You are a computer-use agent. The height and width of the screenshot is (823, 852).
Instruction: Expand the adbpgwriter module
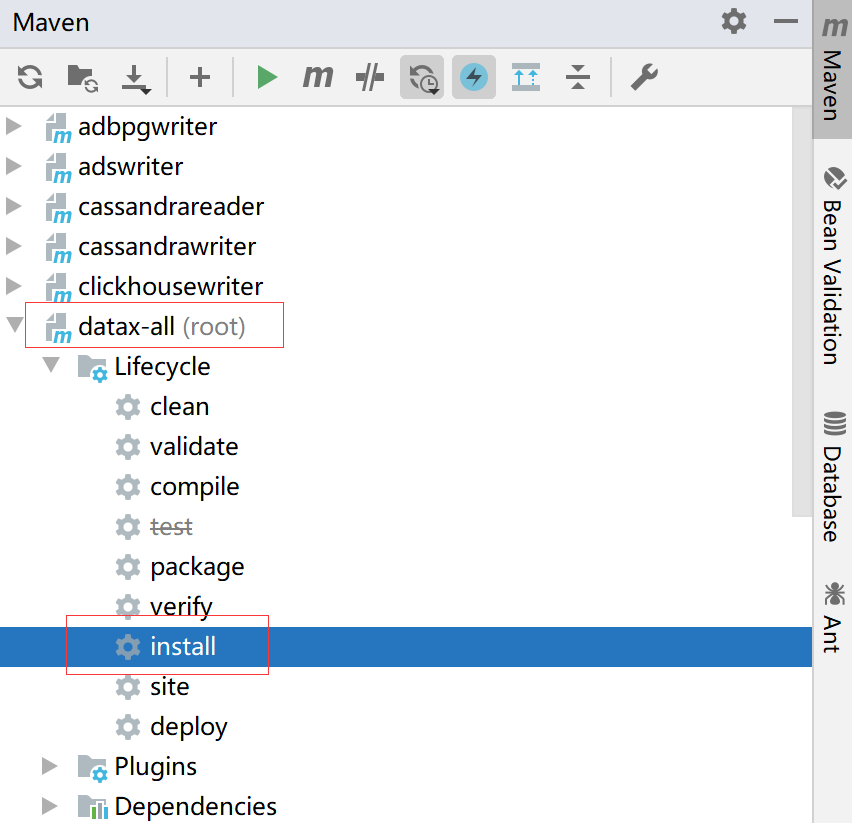14,127
